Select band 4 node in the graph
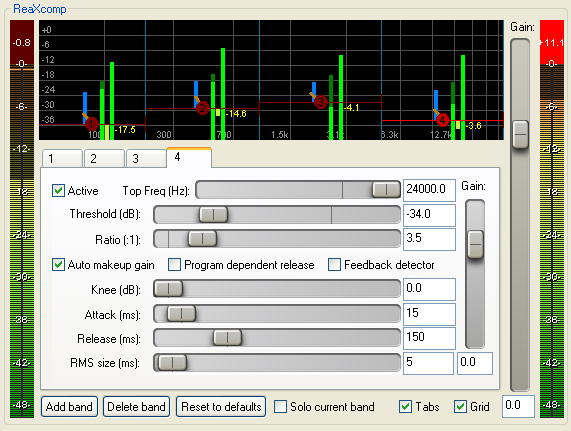 click(442, 120)
